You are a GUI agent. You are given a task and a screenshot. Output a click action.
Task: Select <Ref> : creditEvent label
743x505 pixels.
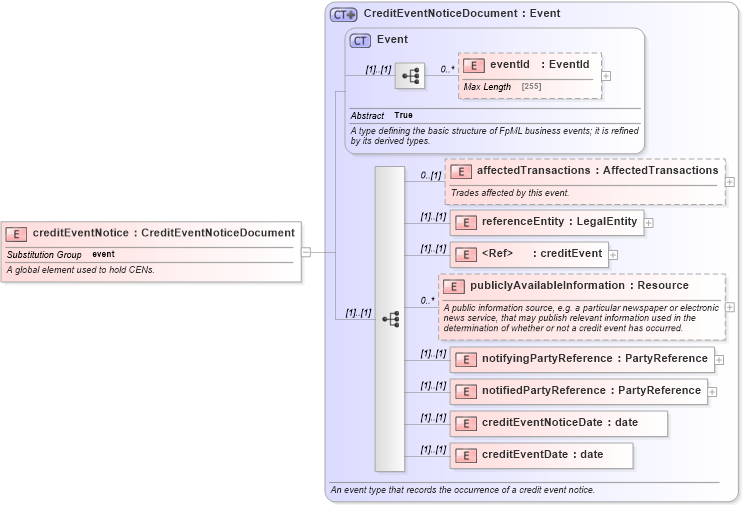click(542, 253)
